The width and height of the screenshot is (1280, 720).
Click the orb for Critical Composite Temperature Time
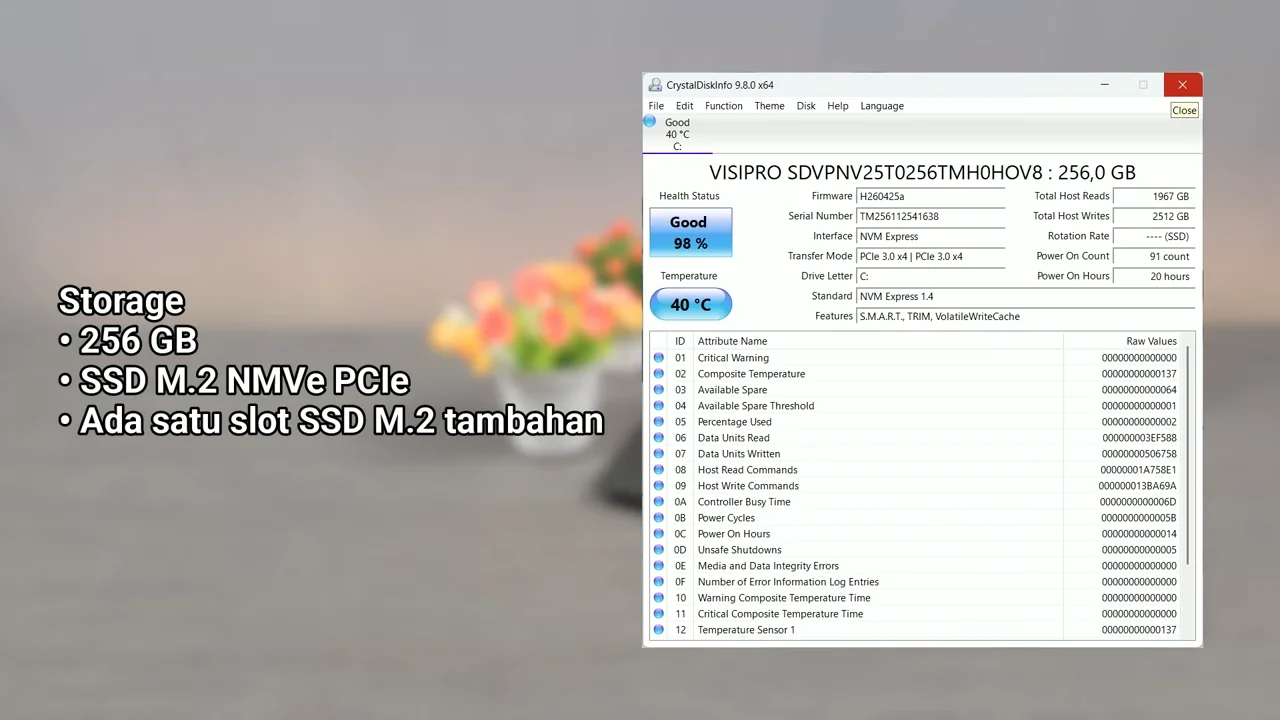tap(659, 613)
